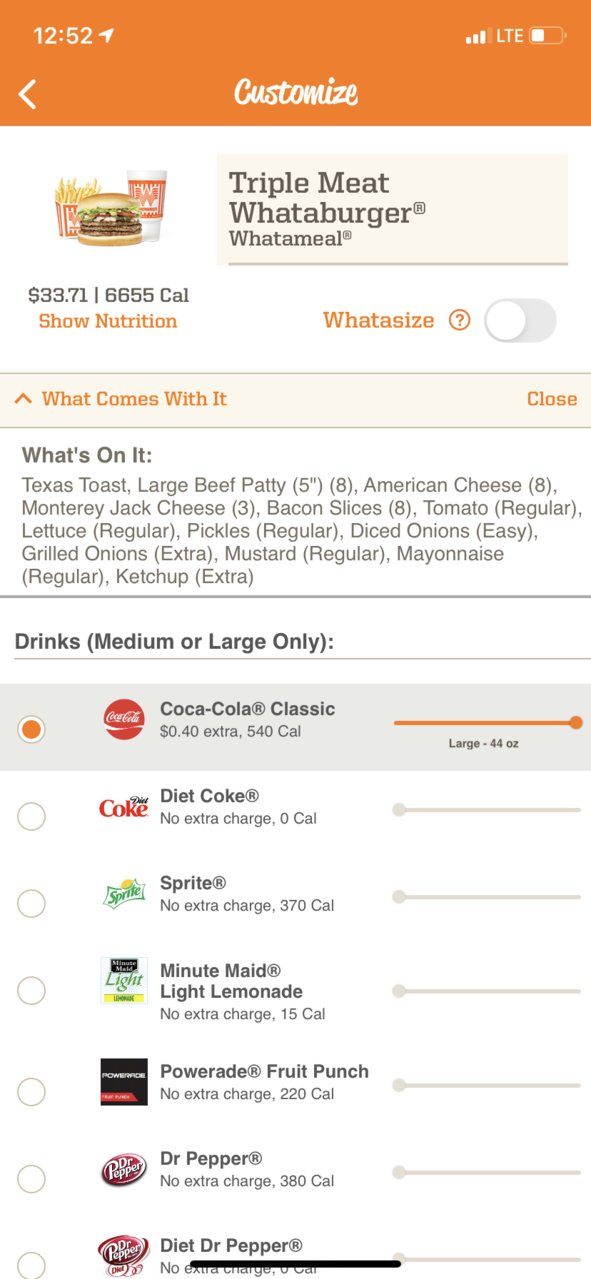Tap the Coca-Cola Classic logo icon

tap(124, 719)
